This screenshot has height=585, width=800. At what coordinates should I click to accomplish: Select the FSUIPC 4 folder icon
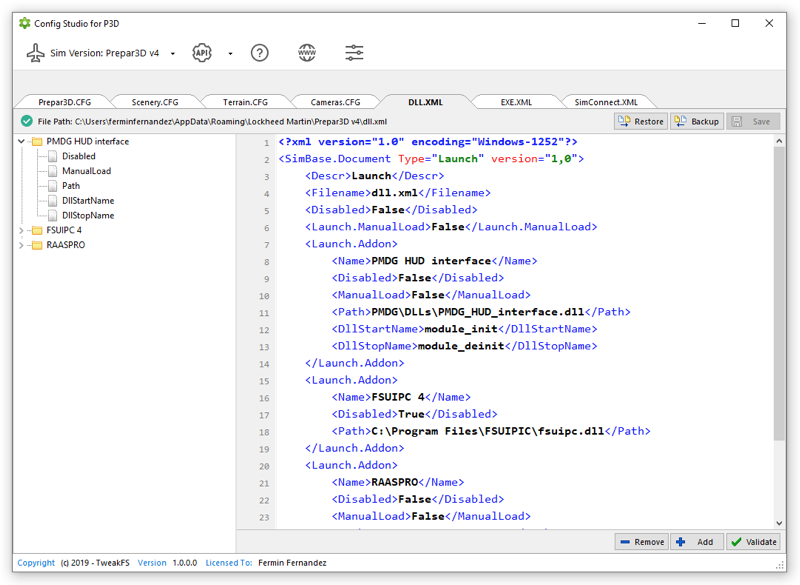(37, 231)
